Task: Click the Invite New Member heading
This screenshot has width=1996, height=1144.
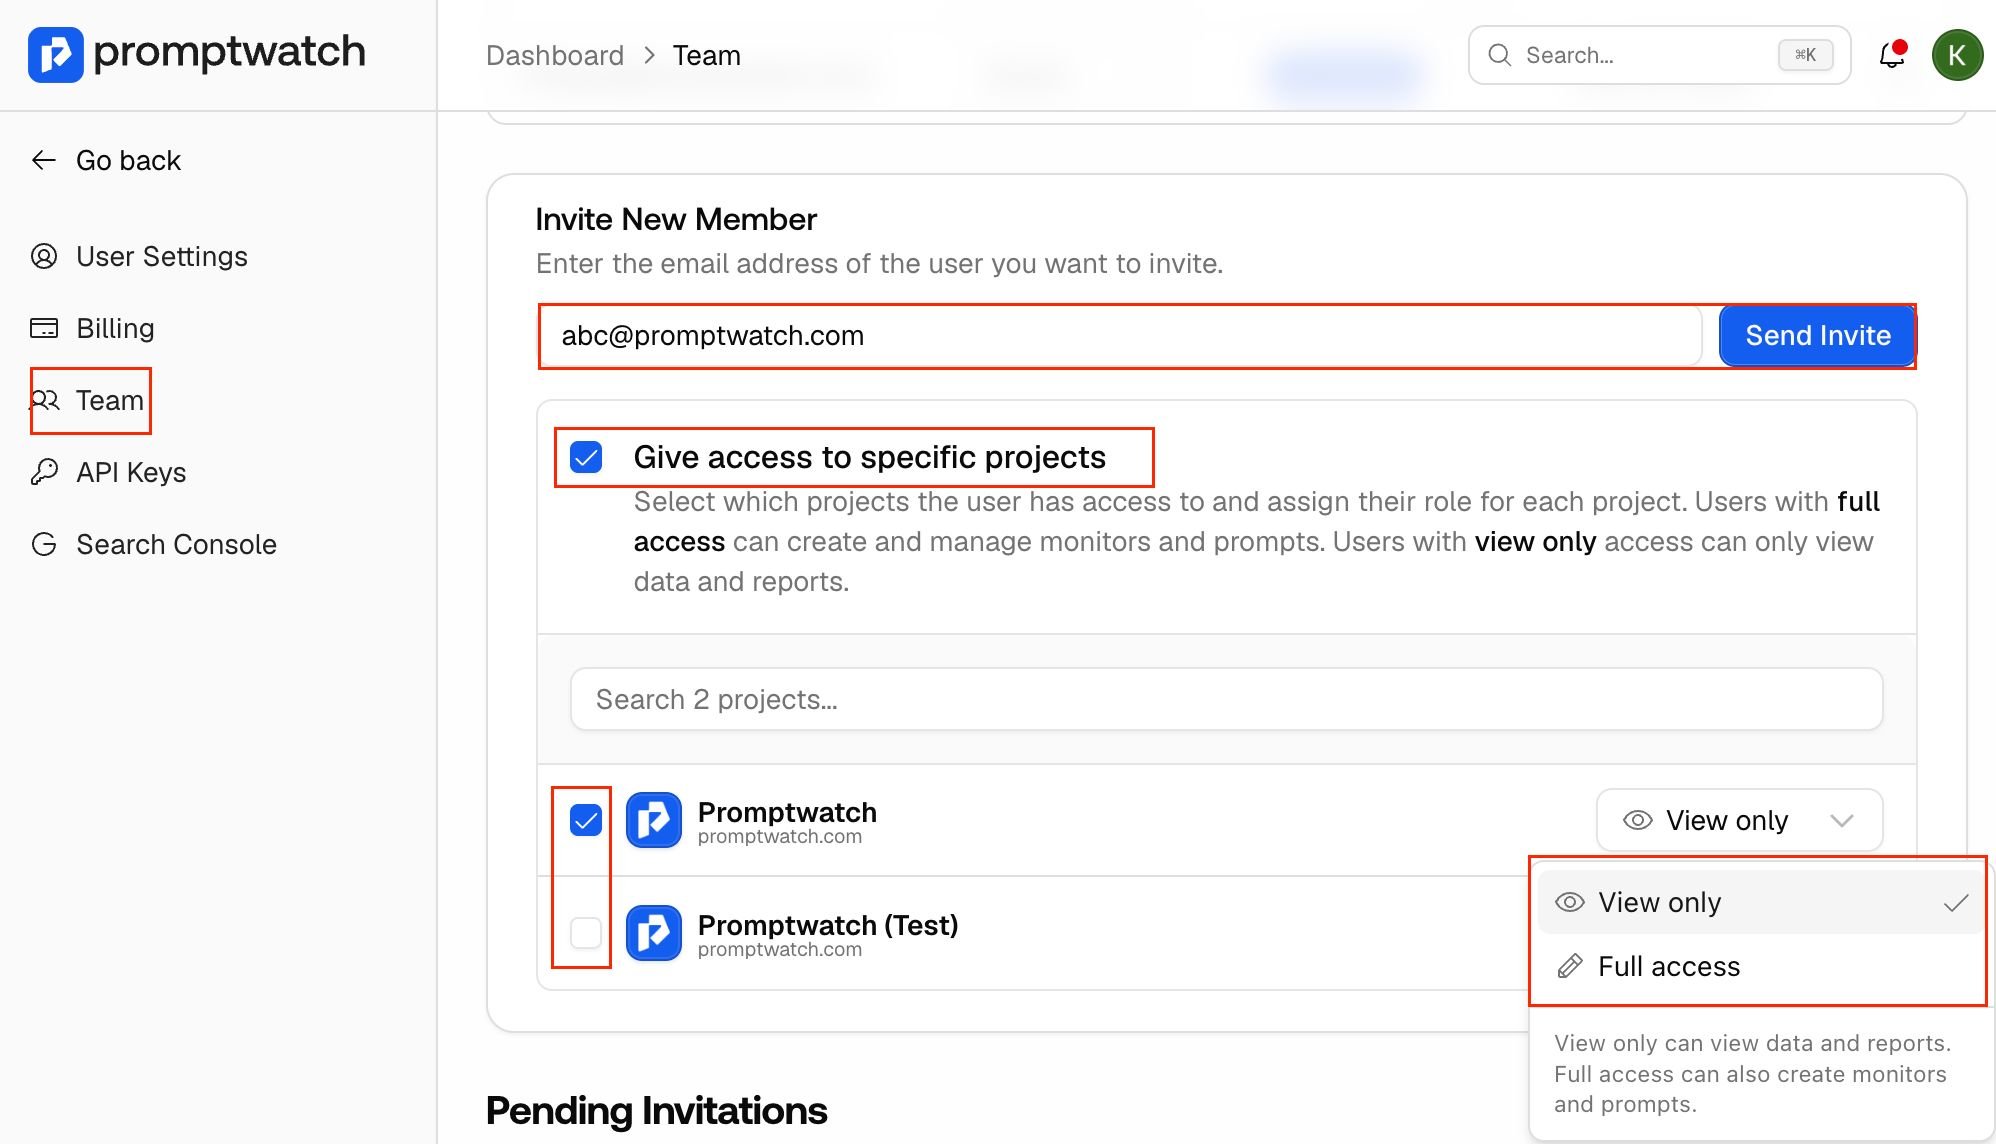Action: [676, 219]
